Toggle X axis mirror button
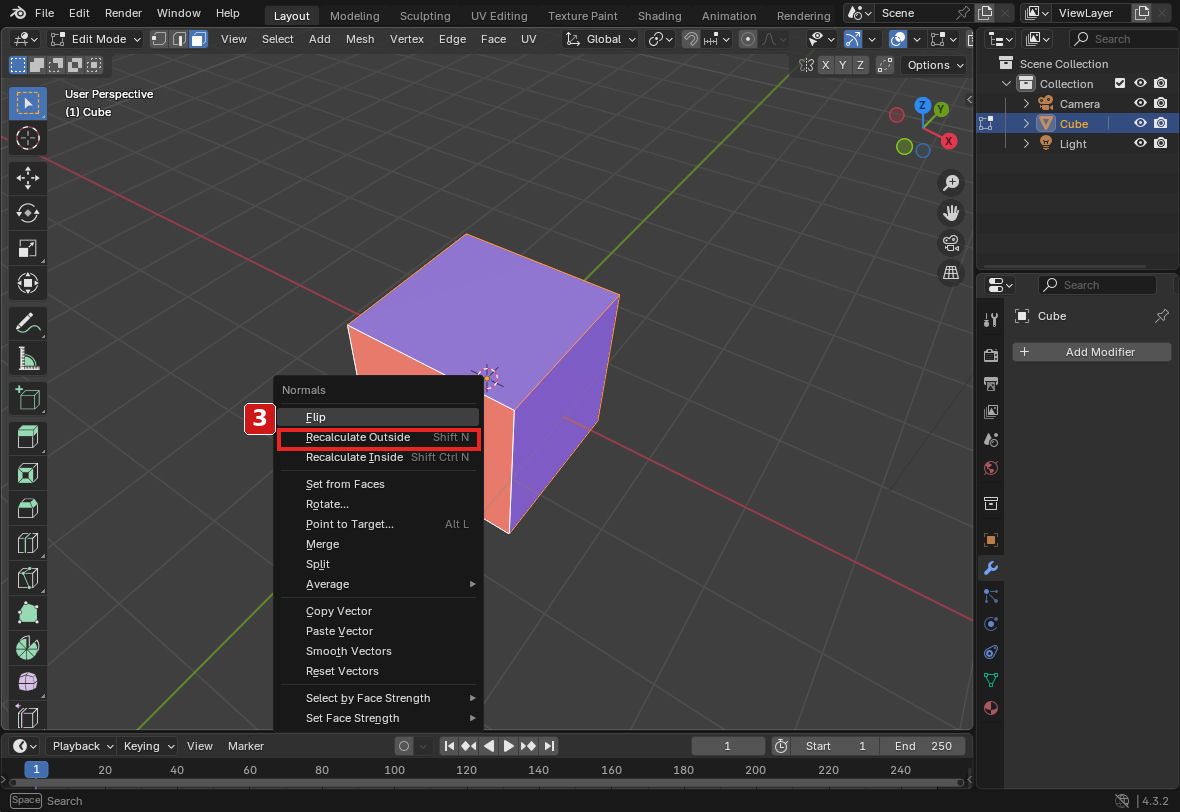This screenshot has height=812, width=1180. click(x=826, y=65)
